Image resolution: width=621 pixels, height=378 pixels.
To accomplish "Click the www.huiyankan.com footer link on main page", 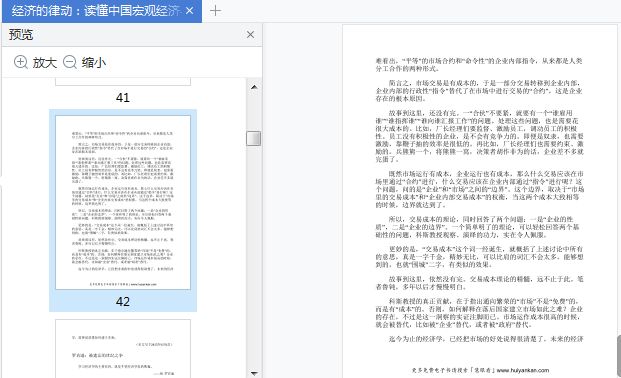I will click(x=523, y=370).
